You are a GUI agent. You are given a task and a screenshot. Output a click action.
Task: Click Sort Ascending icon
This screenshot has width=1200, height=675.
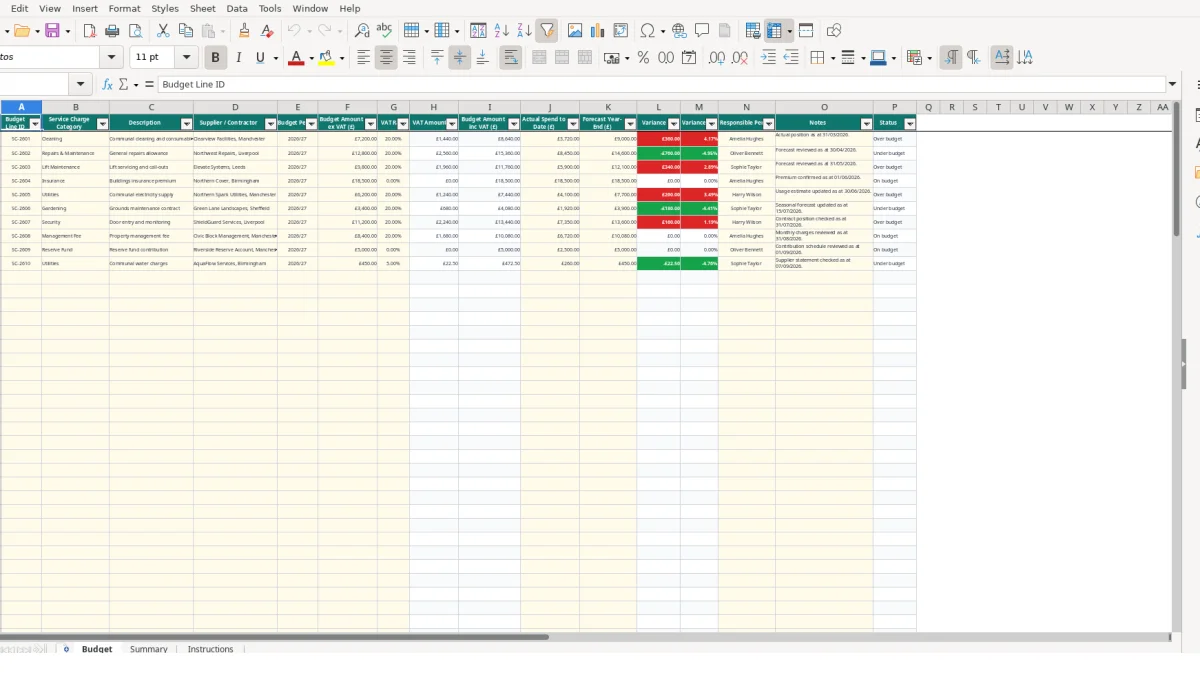(502, 31)
